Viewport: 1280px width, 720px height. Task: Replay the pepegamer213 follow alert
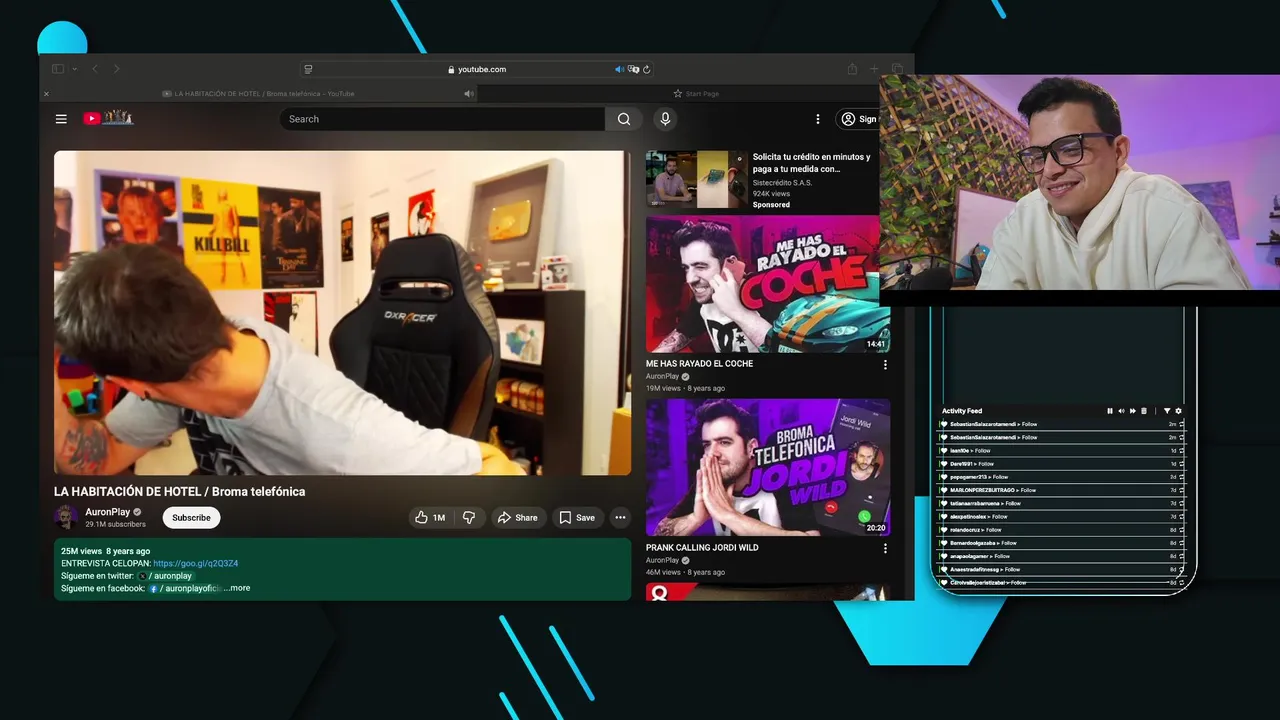point(1181,477)
